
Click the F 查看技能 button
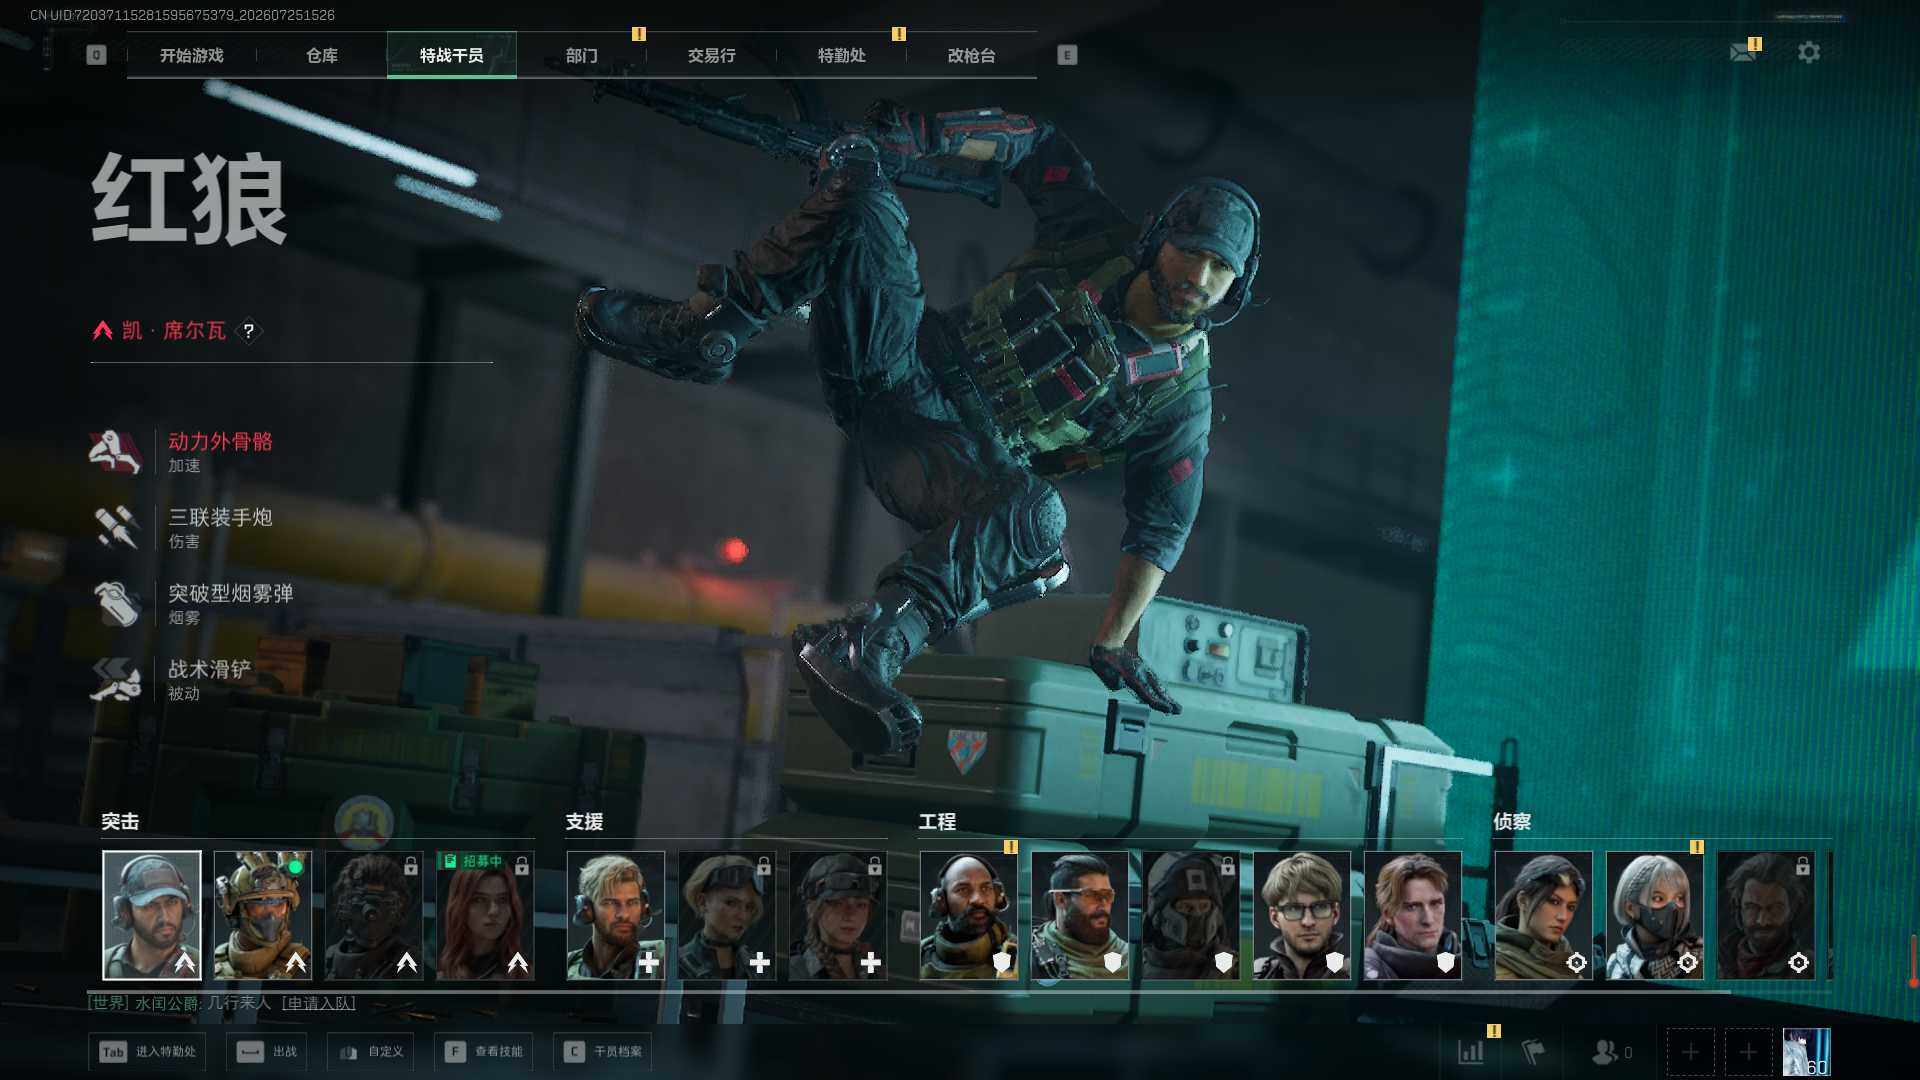pyautogui.click(x=483, y=1052)
